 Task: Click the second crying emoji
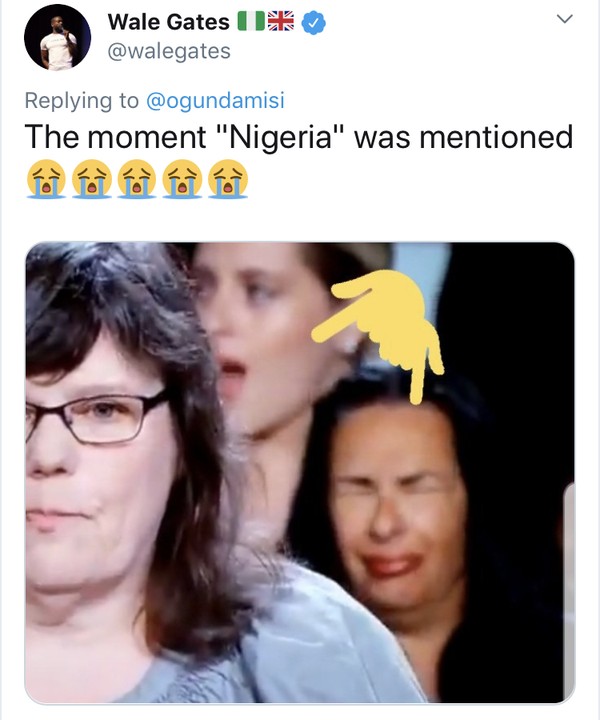click(90, 179)
